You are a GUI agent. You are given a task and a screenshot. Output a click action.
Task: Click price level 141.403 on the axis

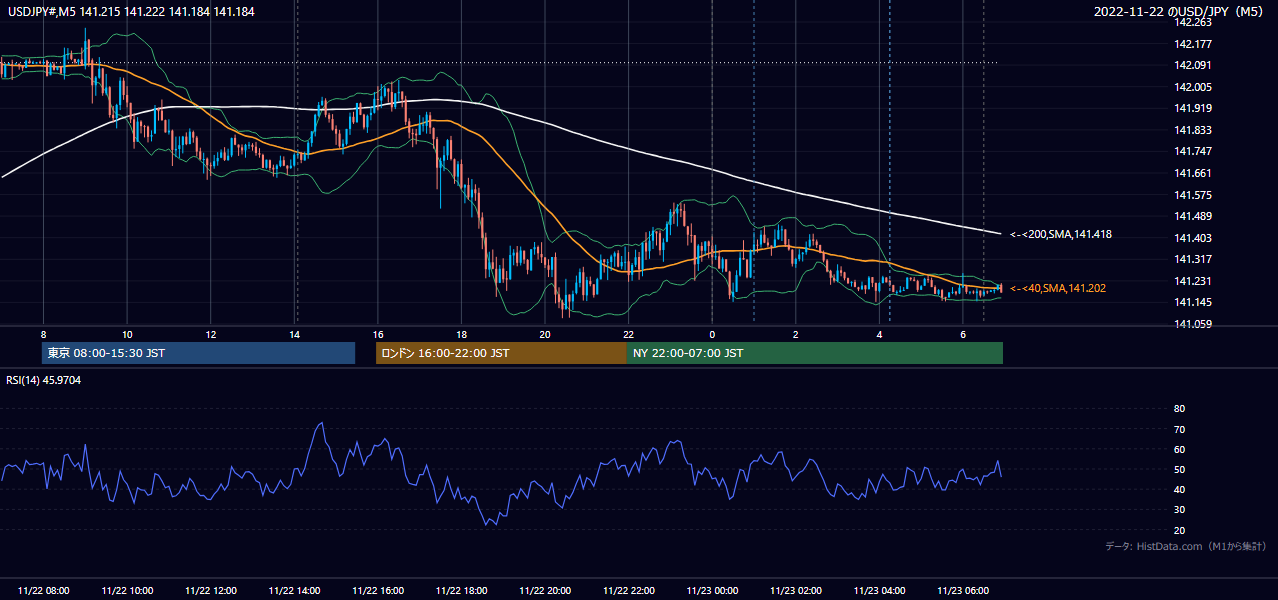coord(1192,238)
